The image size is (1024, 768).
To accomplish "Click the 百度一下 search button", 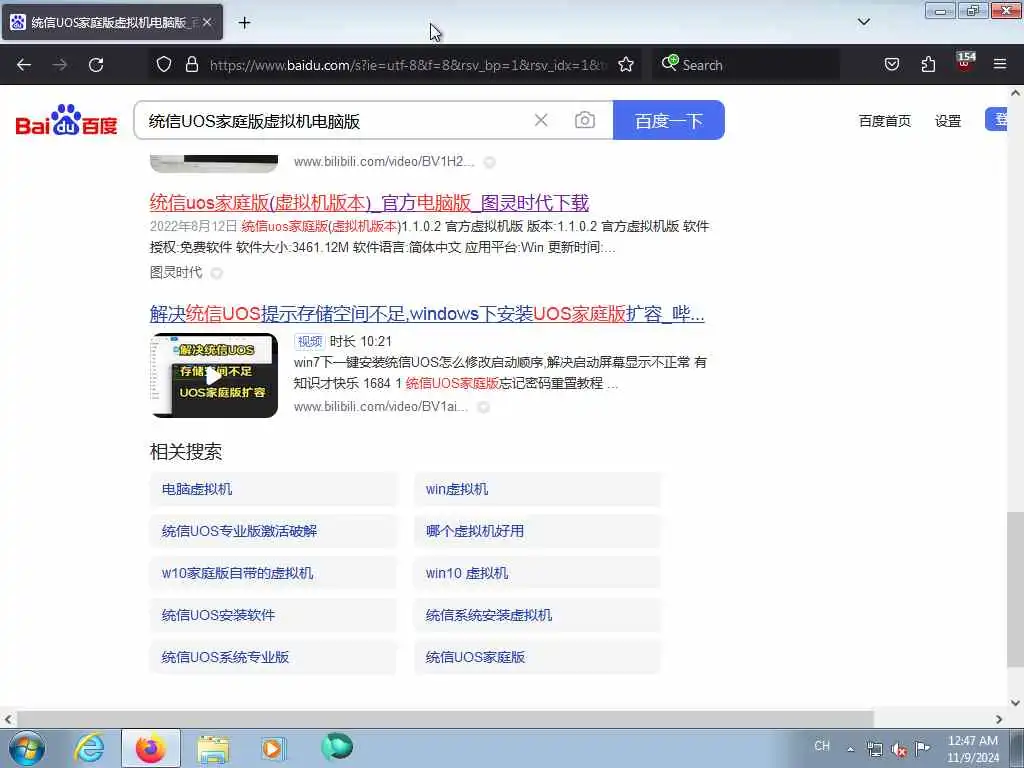I will (669, 120).
